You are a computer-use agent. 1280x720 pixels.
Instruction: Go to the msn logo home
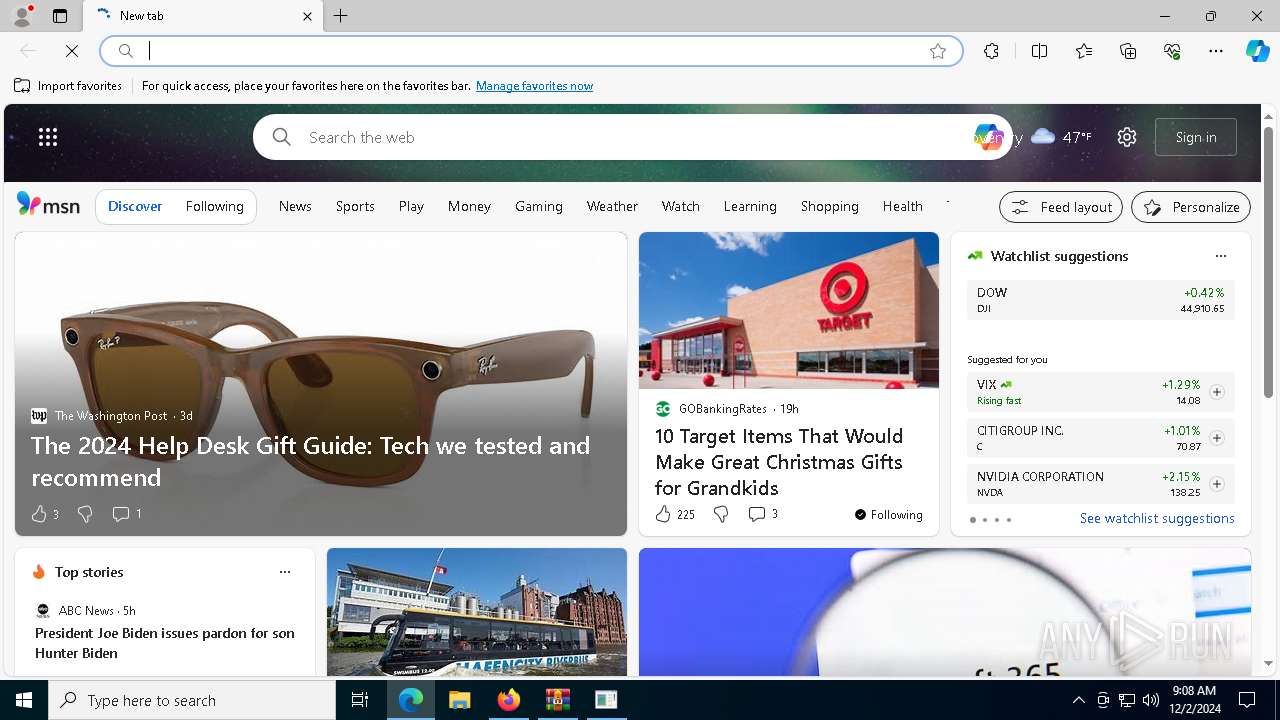48,205
